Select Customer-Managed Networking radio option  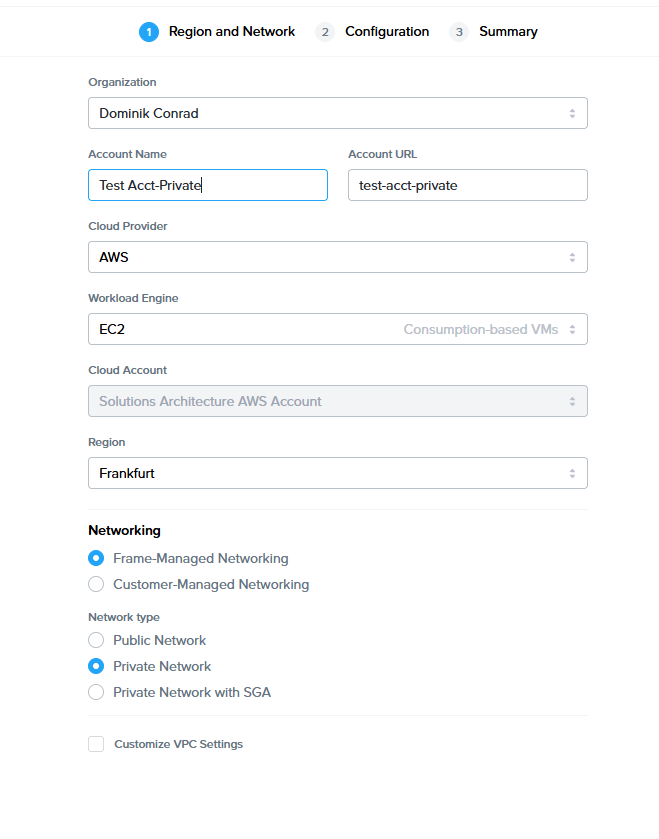[x=96, y=585]
